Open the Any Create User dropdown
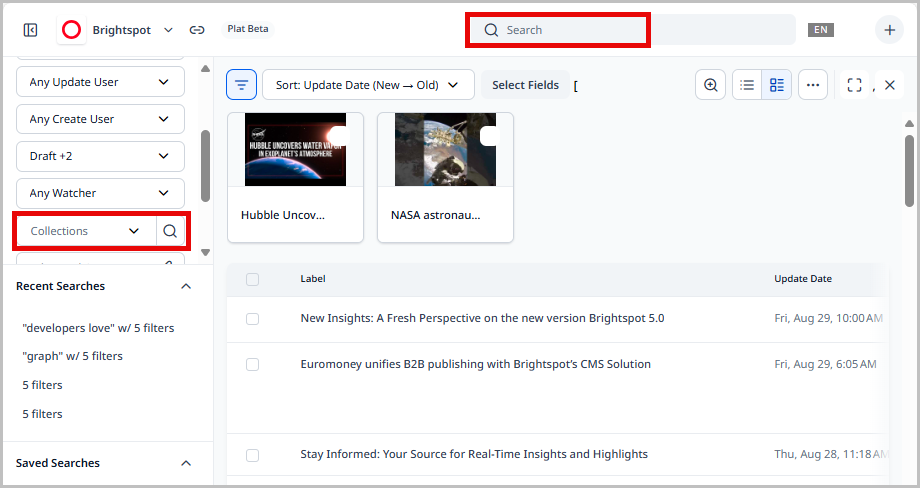Viewport: 920px width, 488px height. click(x=100, y=119)
